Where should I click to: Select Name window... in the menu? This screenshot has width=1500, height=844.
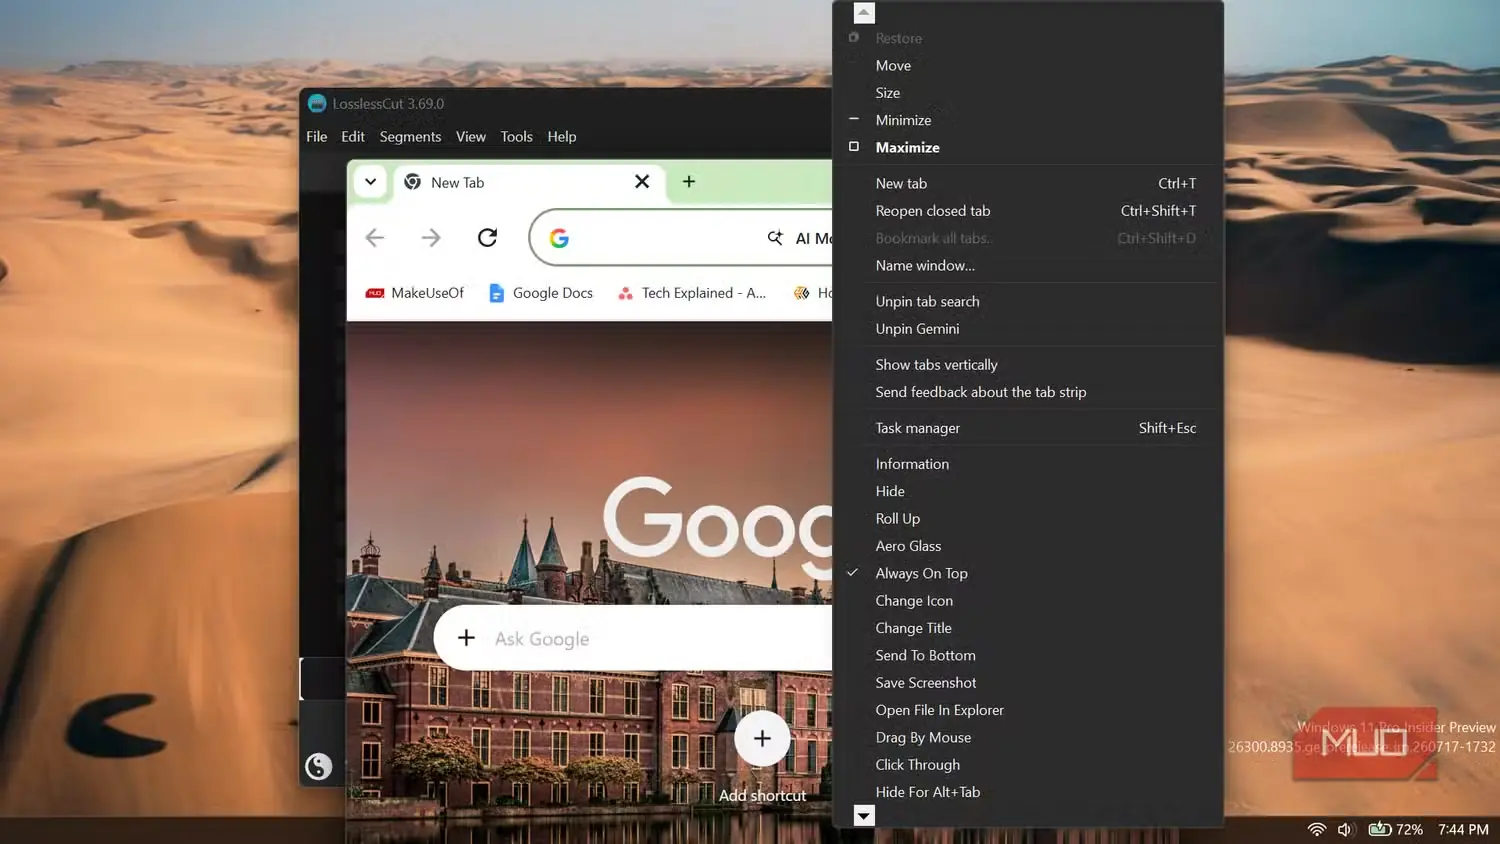click(1028, 266)
